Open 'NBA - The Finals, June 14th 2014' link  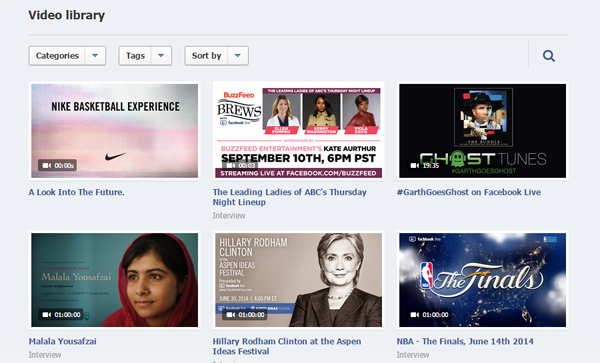click(465, 341)
